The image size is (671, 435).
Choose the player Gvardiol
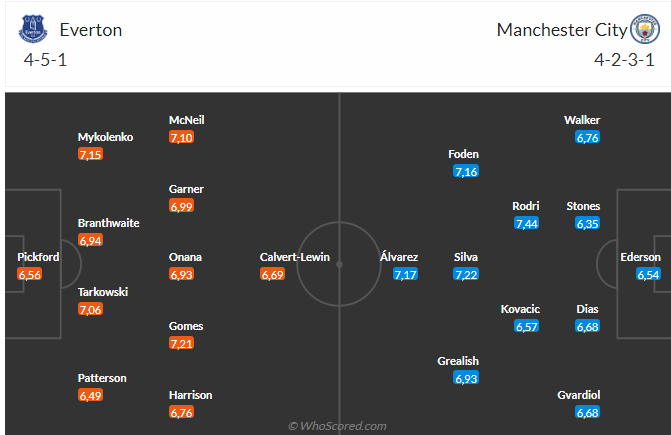coord(578,395)
